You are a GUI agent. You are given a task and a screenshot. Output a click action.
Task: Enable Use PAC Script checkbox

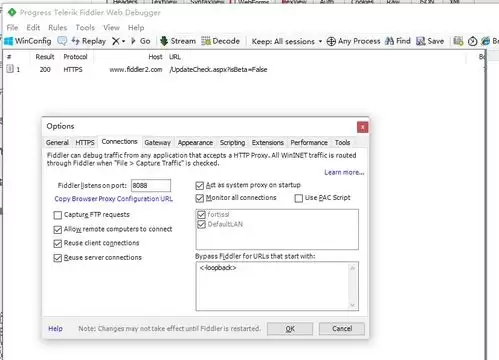[x=299, y=198]
